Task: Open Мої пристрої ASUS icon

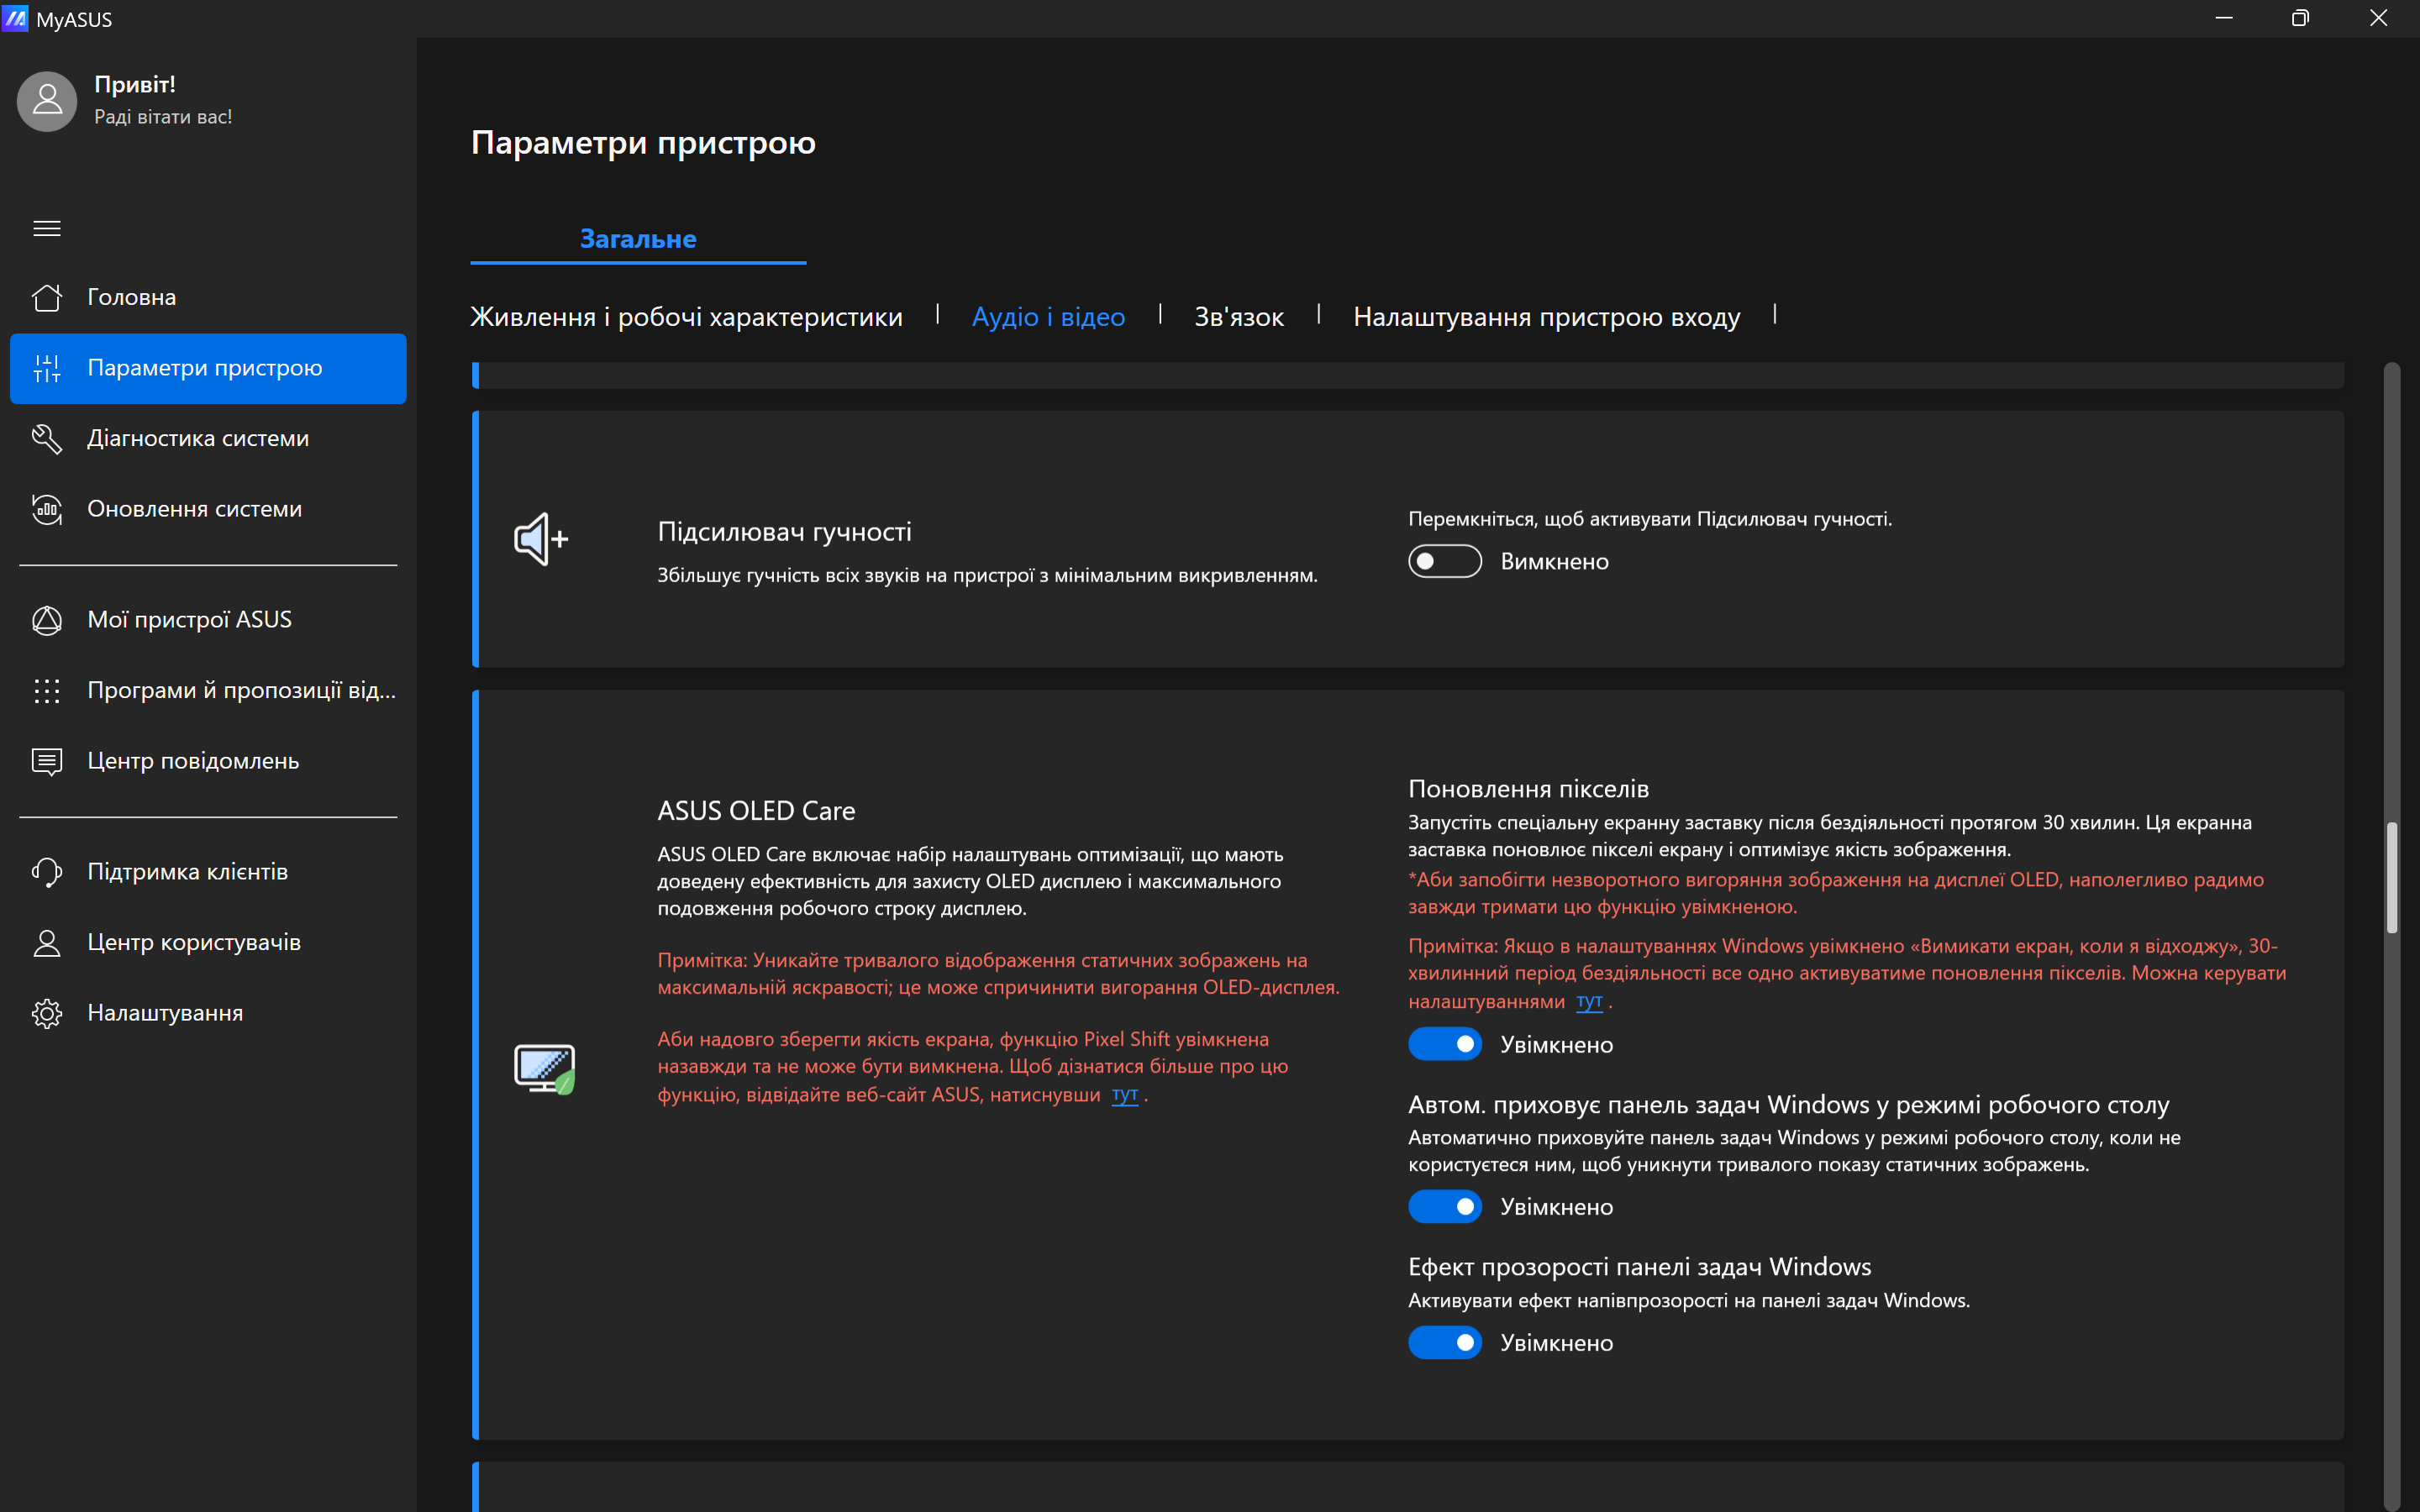Action: click(x=47, y=620)
